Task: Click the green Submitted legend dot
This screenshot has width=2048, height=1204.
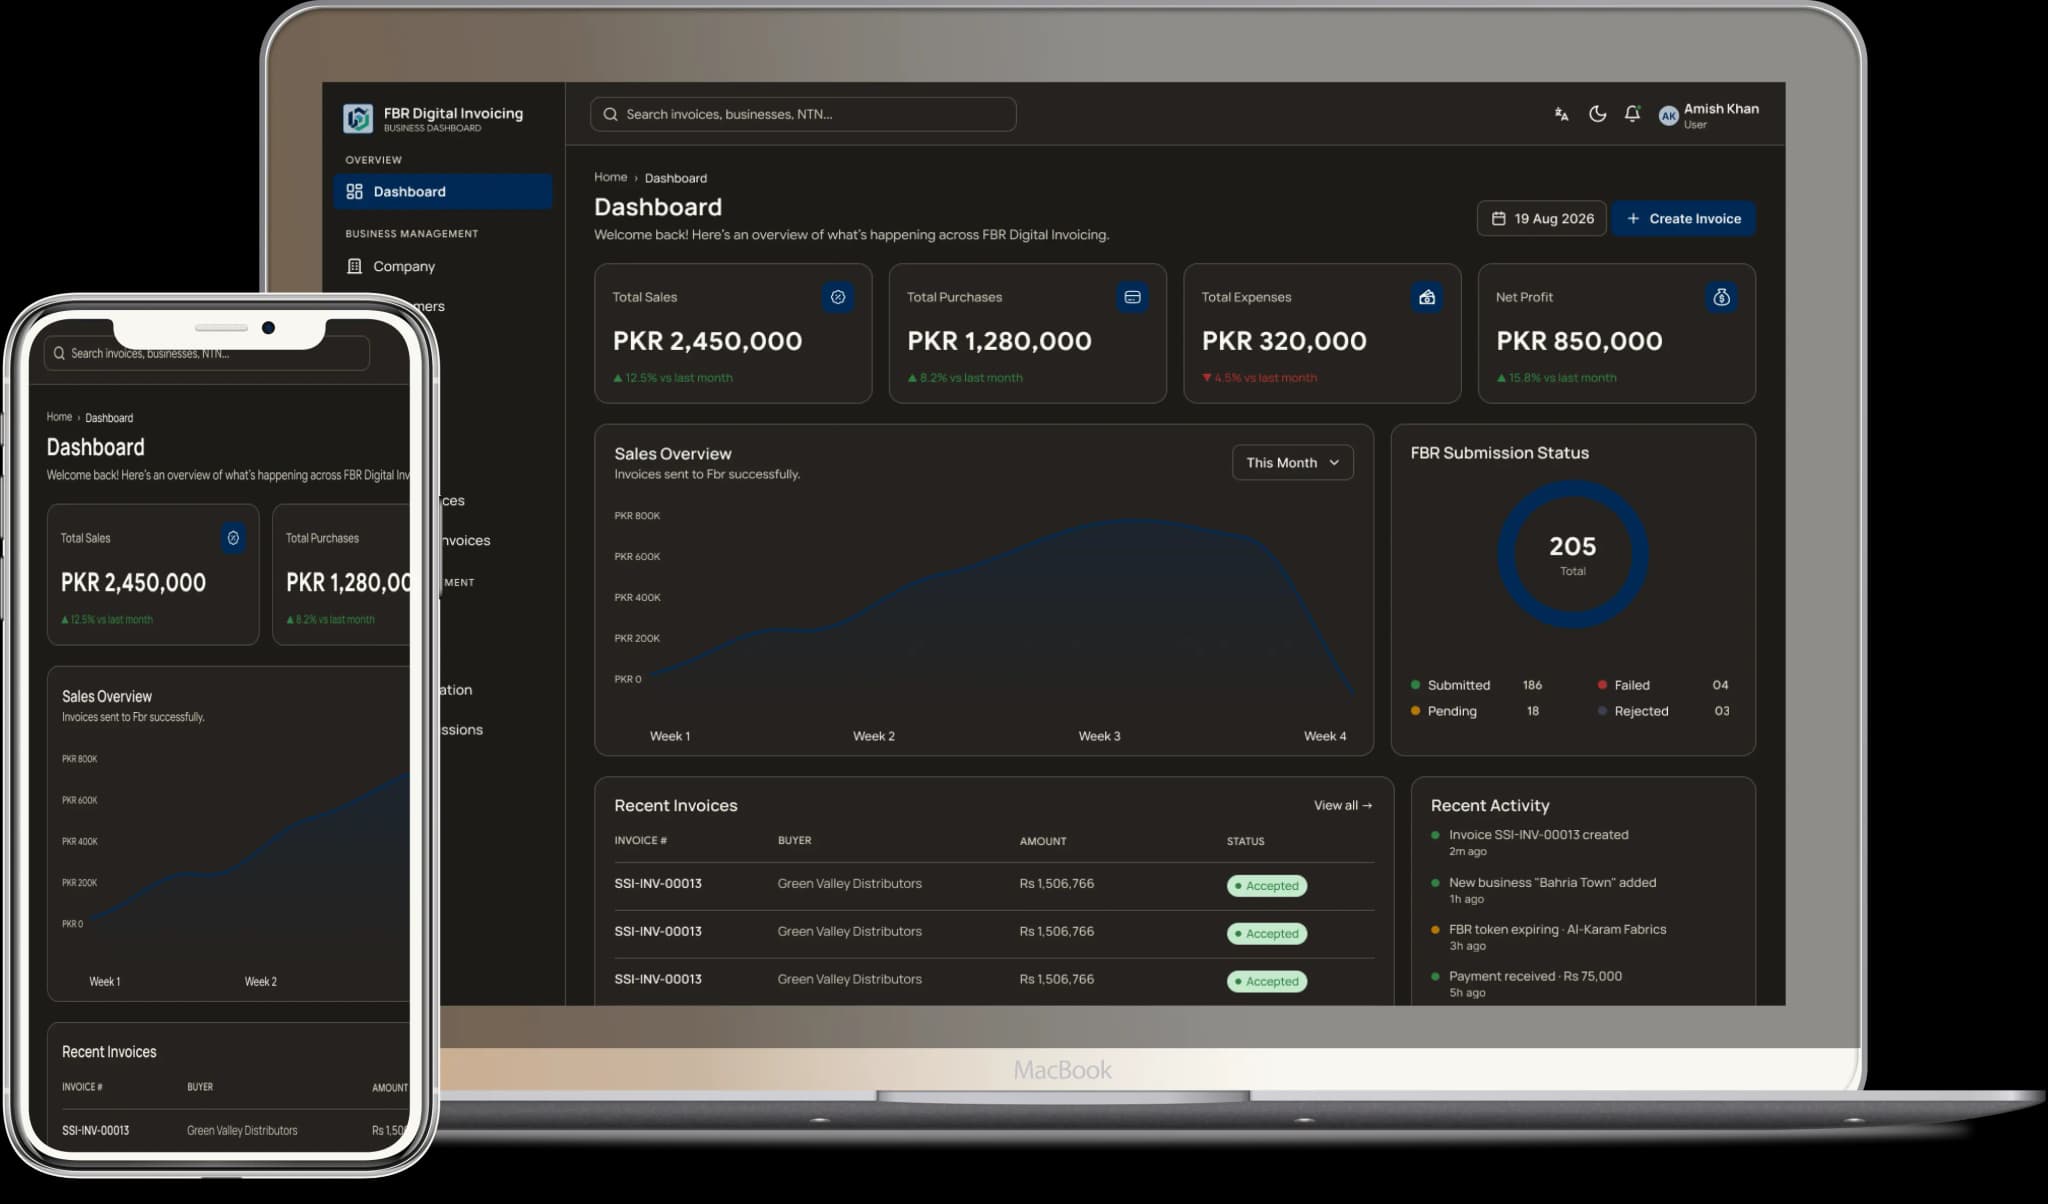Action: click(x=1415, y=685)
